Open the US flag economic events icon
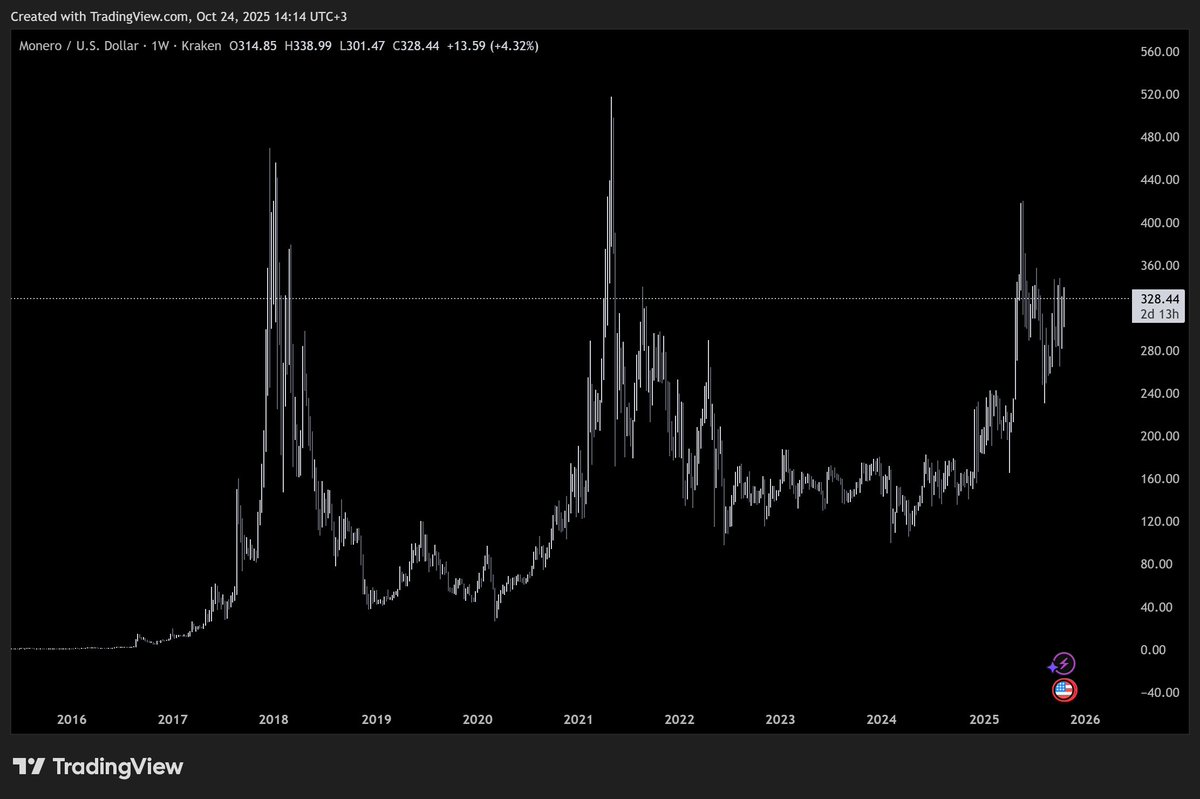The height and width of the screenshot is (799, 1200). click(x=1062, y=690)
